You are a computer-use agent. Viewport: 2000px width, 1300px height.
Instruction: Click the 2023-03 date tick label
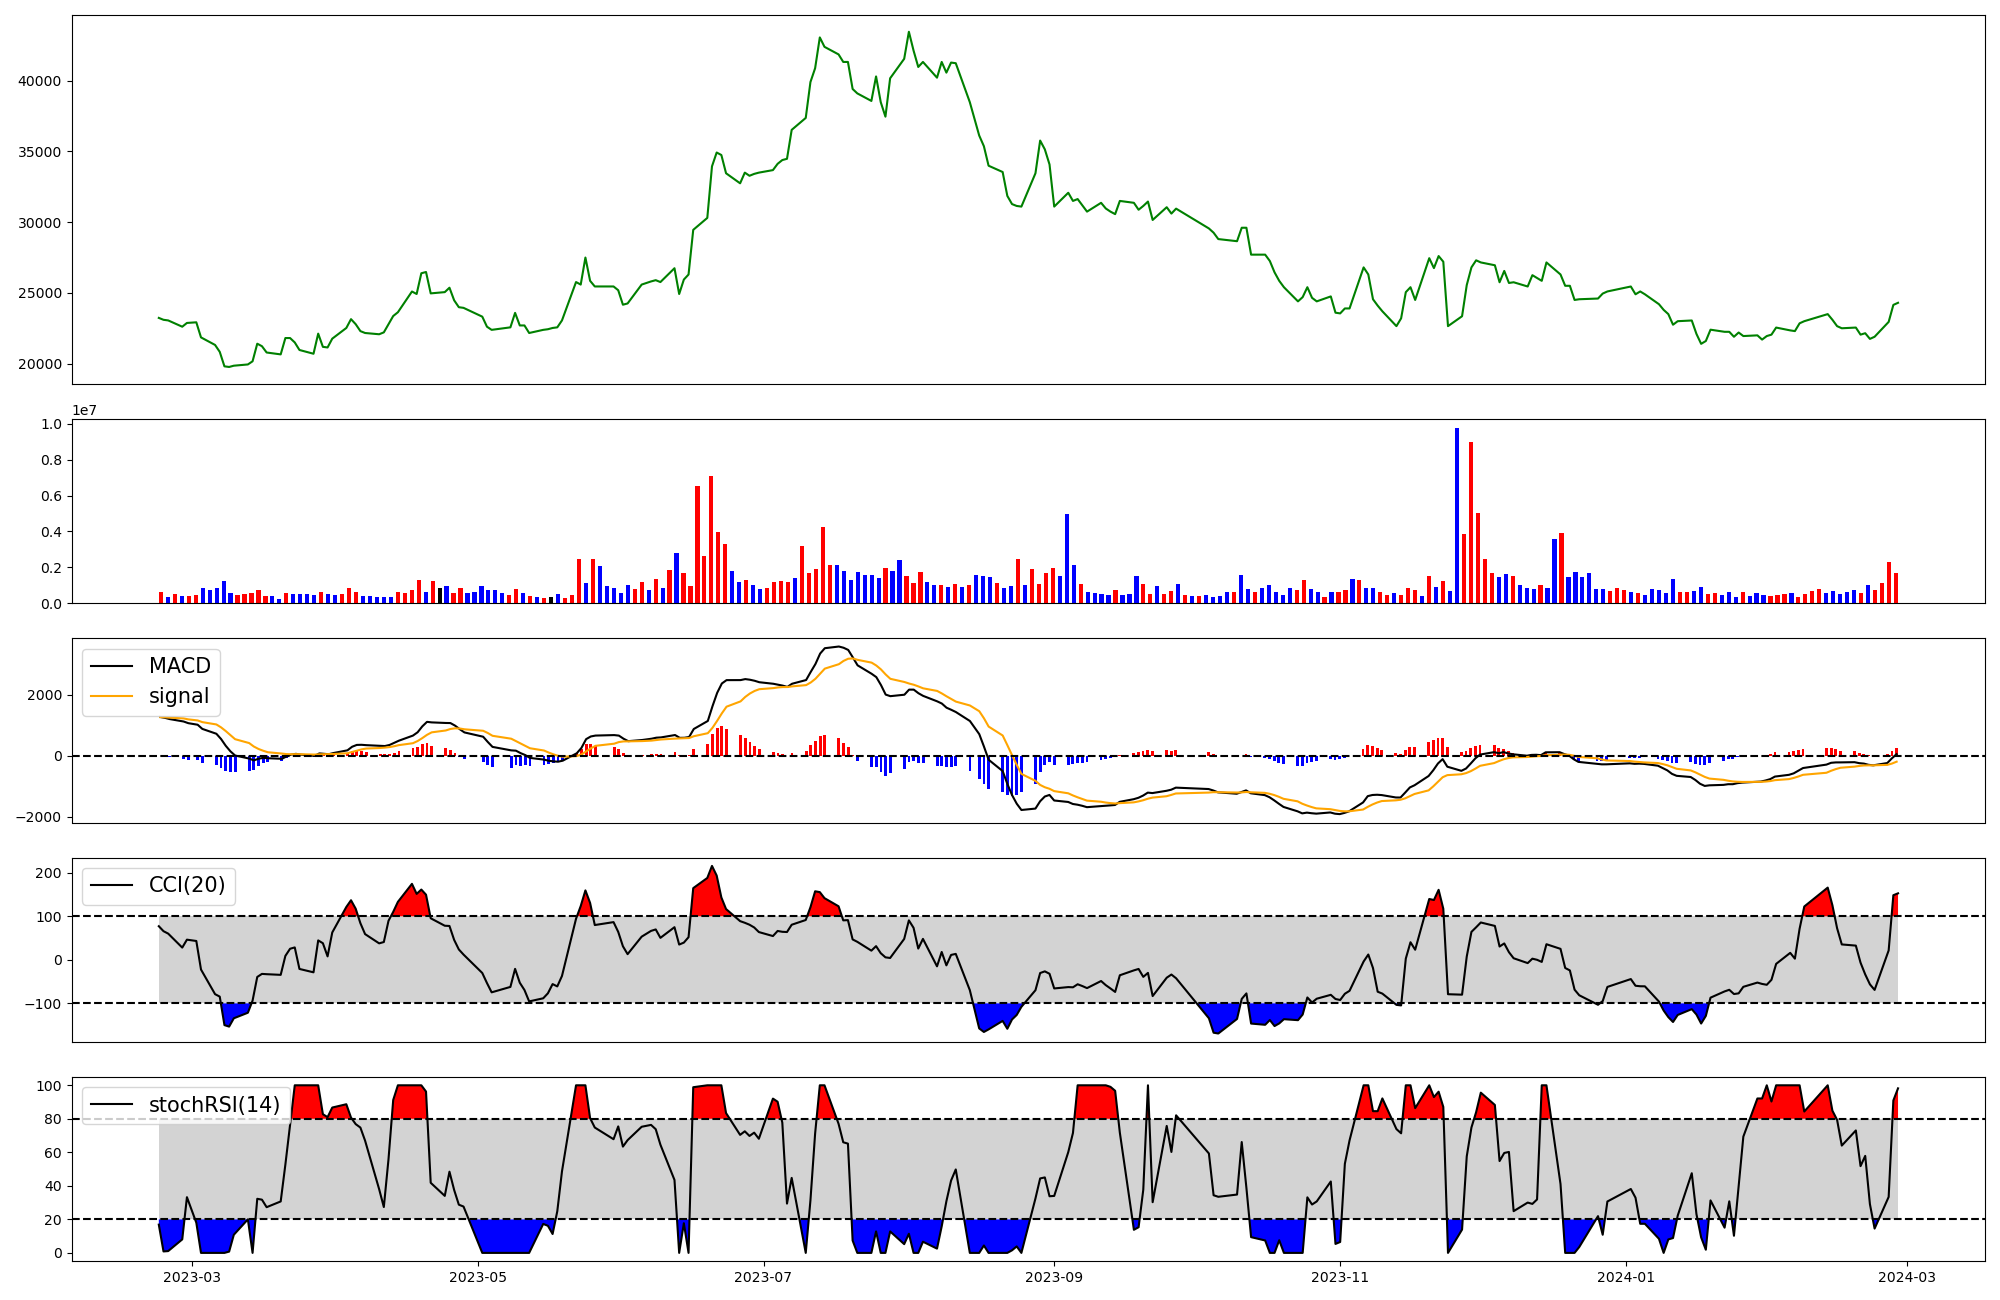[x=191, y=1277]
